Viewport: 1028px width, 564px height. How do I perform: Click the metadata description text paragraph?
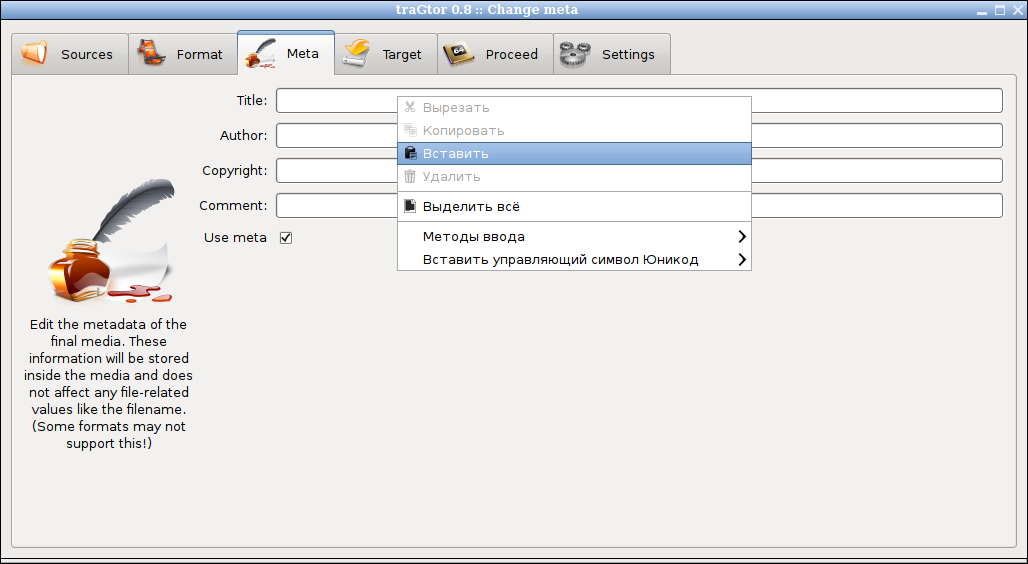(108, 384)
